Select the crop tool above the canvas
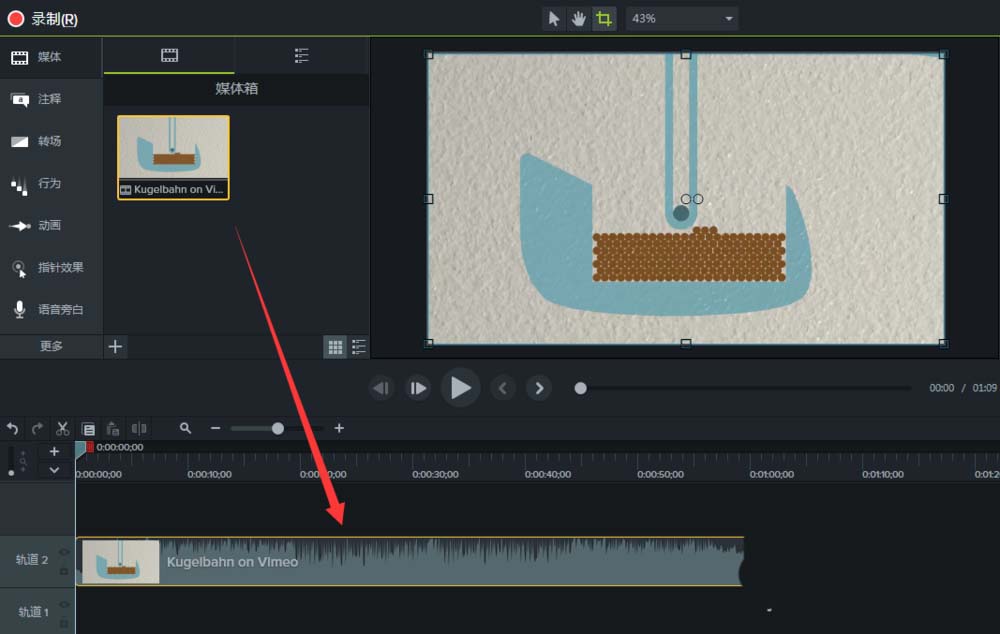 tap(603, 19)
